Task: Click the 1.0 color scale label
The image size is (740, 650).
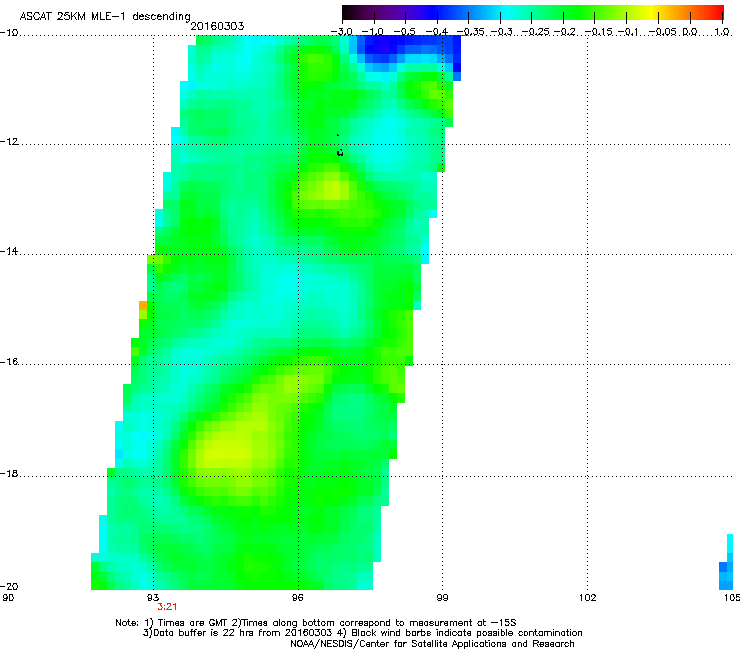Action: point(722,32)
